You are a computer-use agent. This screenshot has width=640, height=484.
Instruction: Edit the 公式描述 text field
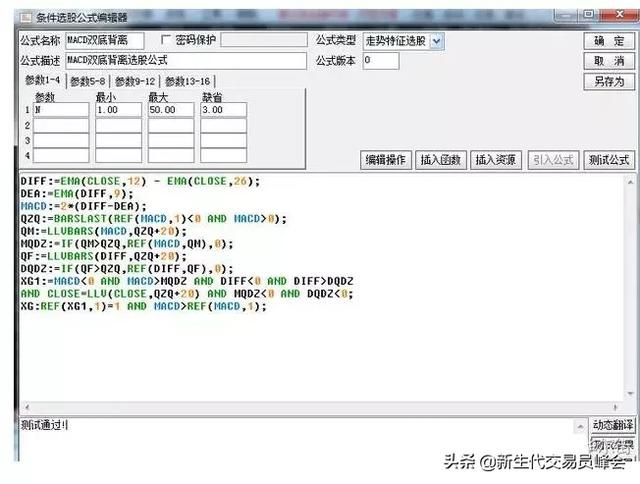pos(186,61)
